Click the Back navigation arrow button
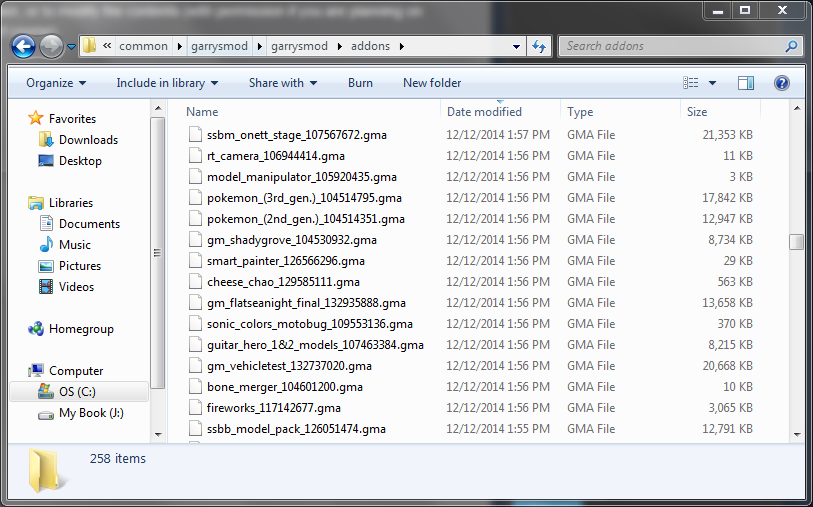813x507 pixels. (x=23, y=47)
